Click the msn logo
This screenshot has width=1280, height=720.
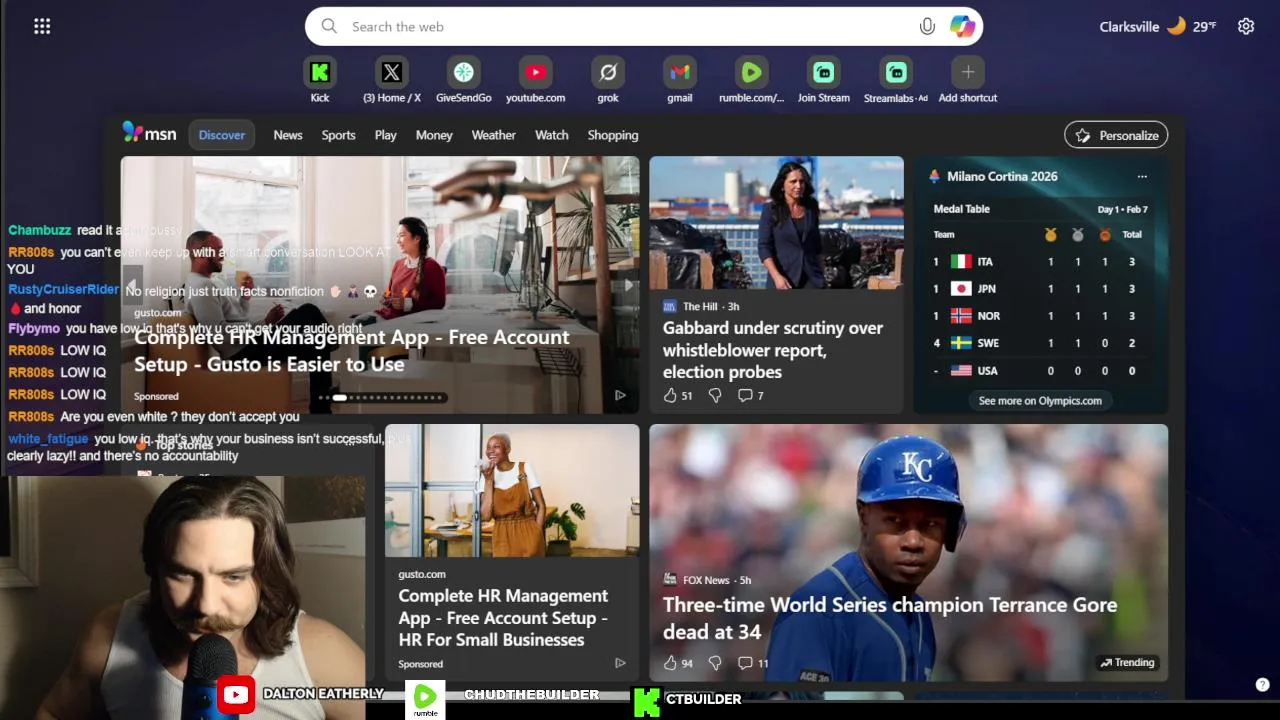click(x=149, y=133)
